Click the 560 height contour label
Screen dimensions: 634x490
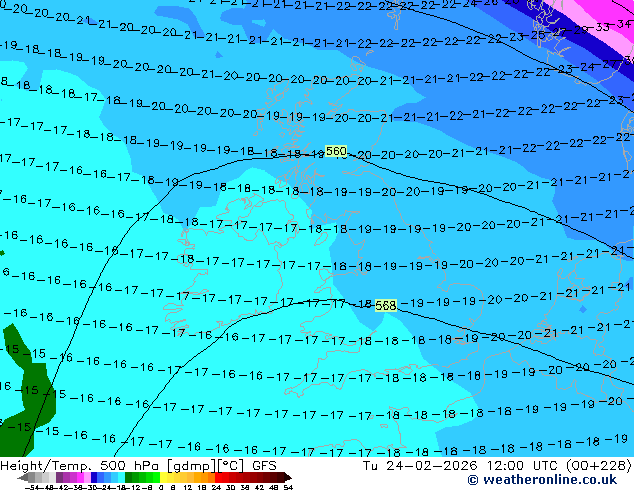[x=336, y=151]
